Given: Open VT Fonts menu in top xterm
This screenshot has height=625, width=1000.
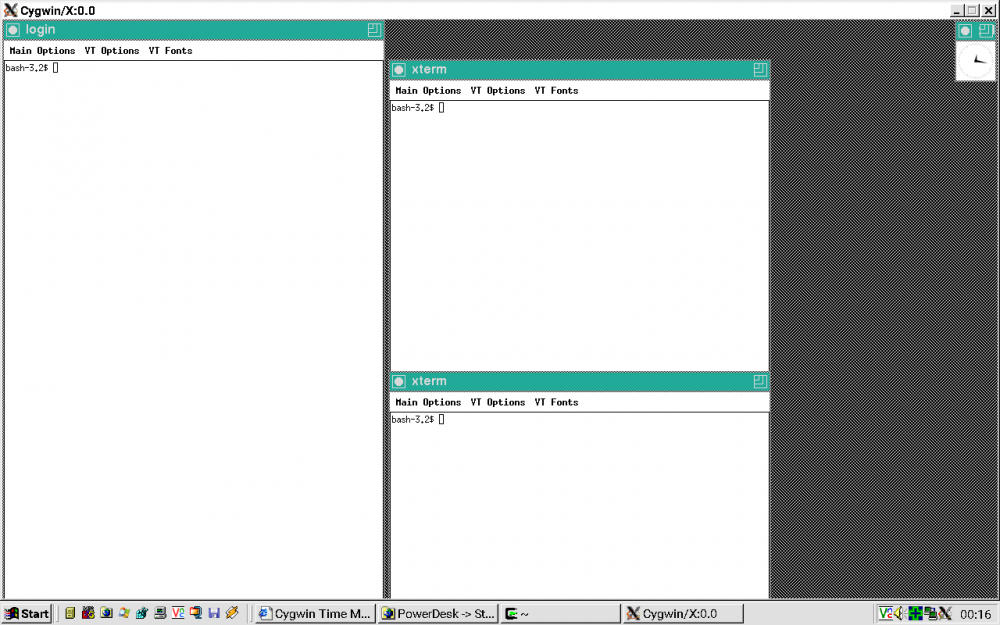Looking at the screenshot, I should coord(556,91).
